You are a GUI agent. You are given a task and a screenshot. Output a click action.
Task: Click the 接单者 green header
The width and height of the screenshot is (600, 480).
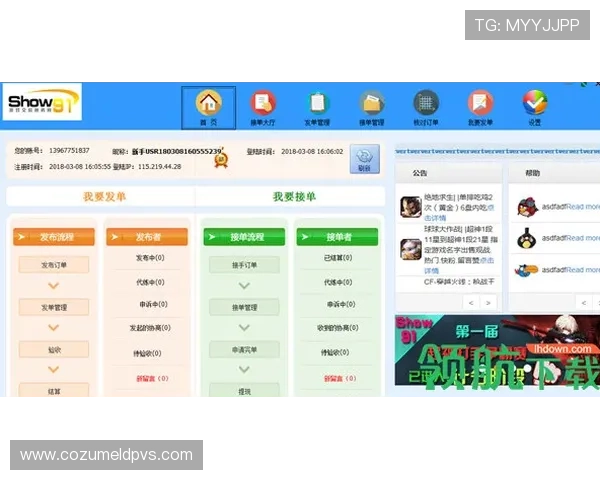[x=337, y=237]
